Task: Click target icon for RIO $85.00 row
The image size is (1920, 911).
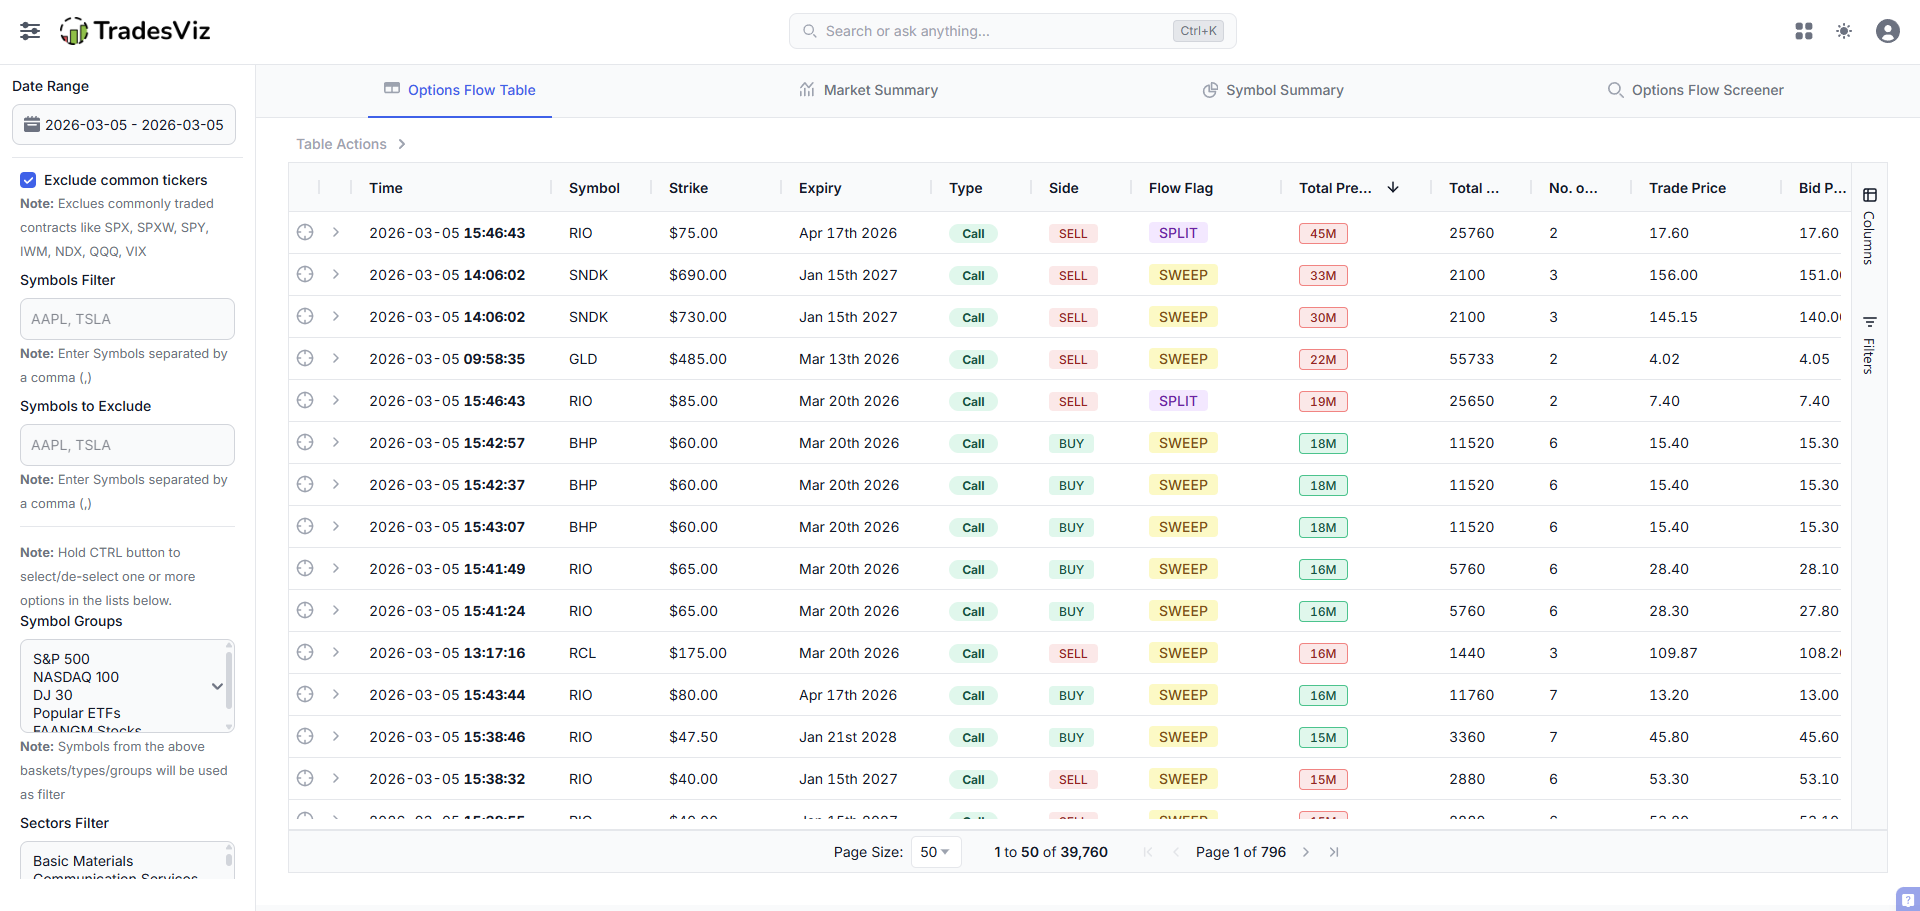Action: pyautogui.click(x=305, y=401)
